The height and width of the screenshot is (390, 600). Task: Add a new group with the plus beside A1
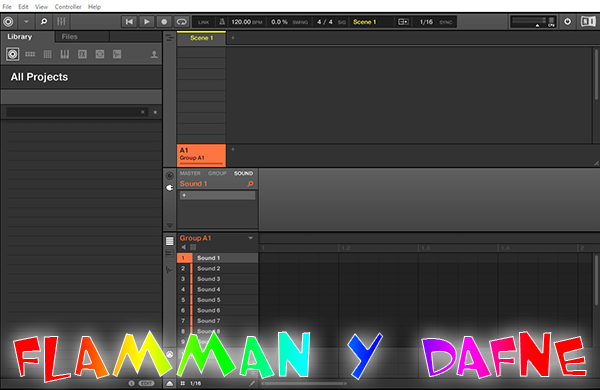click(233, 149)
